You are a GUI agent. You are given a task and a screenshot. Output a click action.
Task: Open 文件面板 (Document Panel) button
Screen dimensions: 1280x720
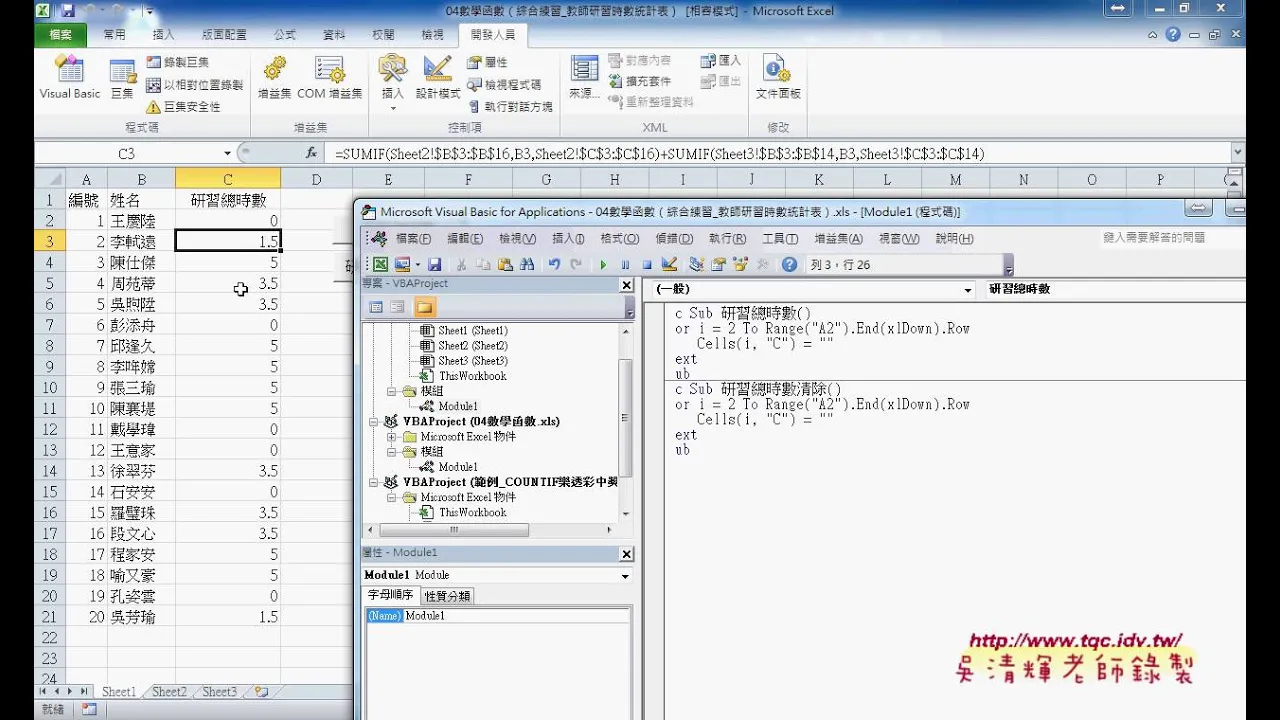[778, 78]
